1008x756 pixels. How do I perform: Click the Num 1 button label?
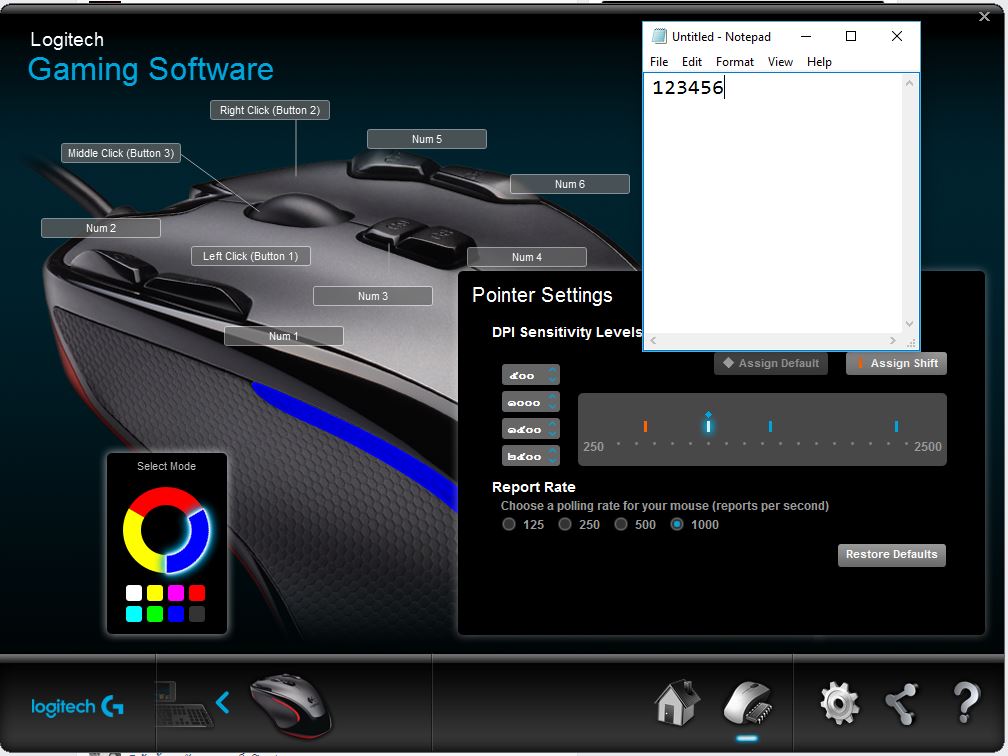[284, 336]
